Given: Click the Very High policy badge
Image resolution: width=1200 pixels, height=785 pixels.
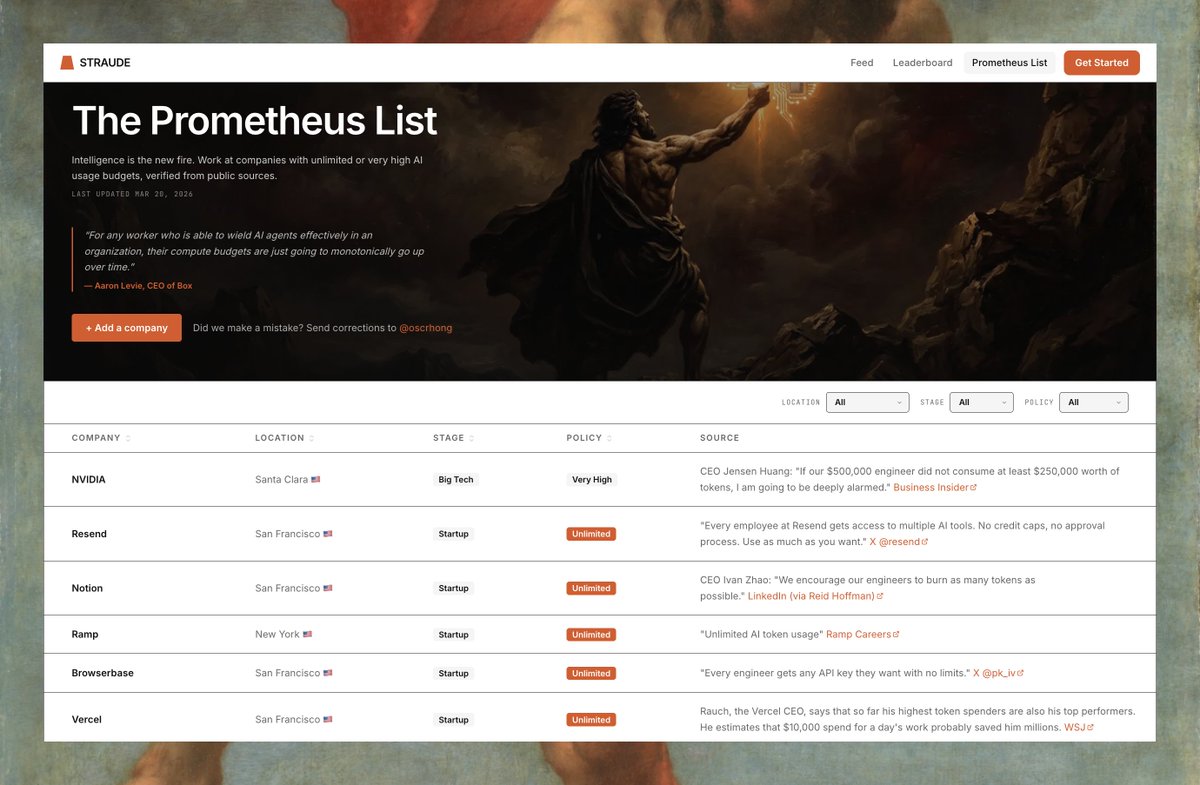Looking at the screenshot, I should pyautogui.click(x=592, y=480).
